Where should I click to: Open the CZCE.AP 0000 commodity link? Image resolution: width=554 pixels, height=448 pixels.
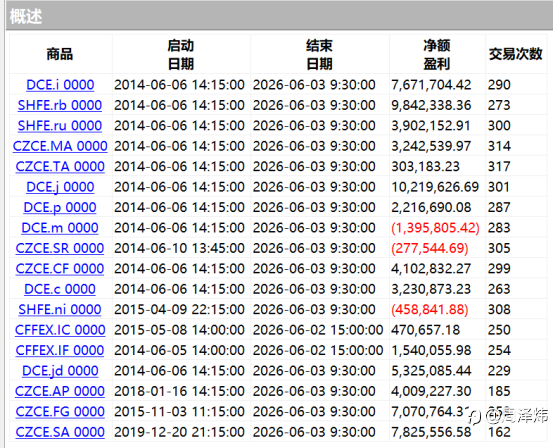pos(60,391)
